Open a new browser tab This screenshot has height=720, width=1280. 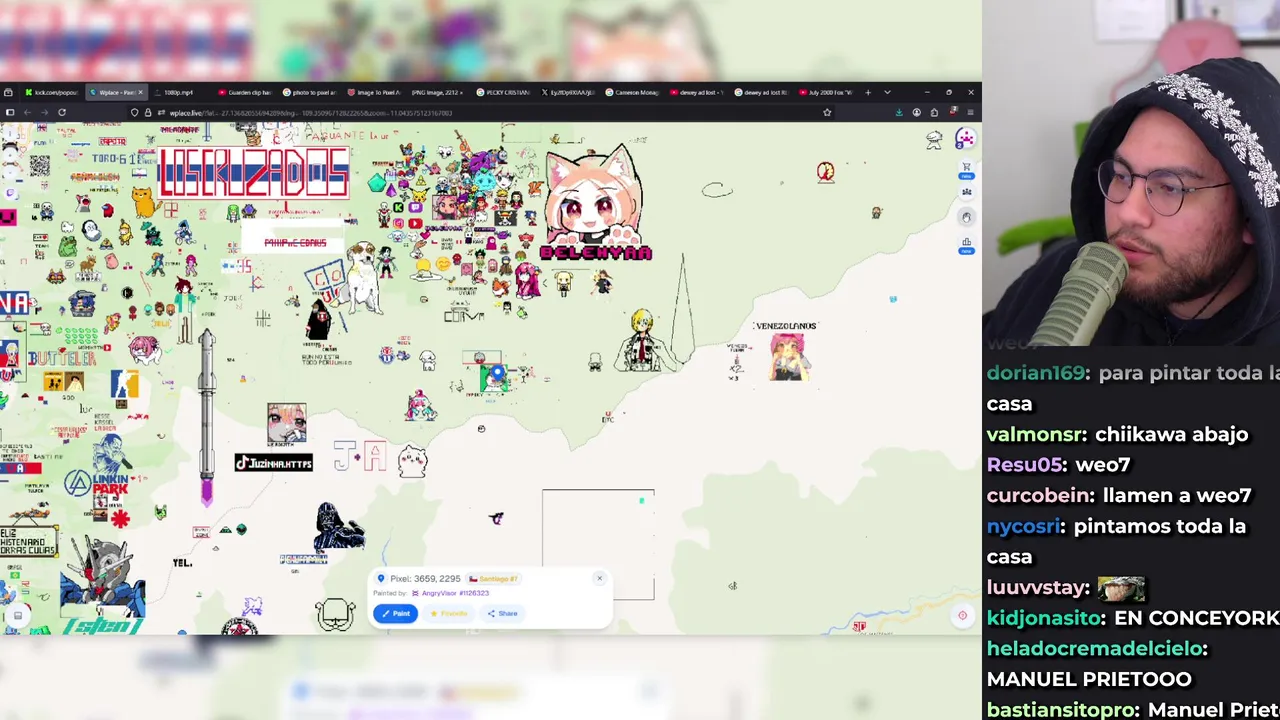coord(868,92)
